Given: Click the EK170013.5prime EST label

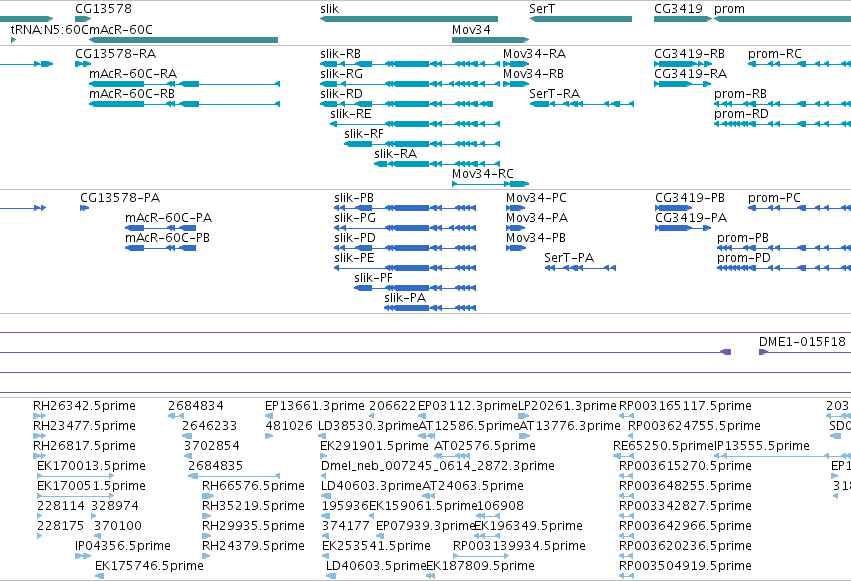Looking at the screenshot, I should pyautogui.click(x=91, y=467).
